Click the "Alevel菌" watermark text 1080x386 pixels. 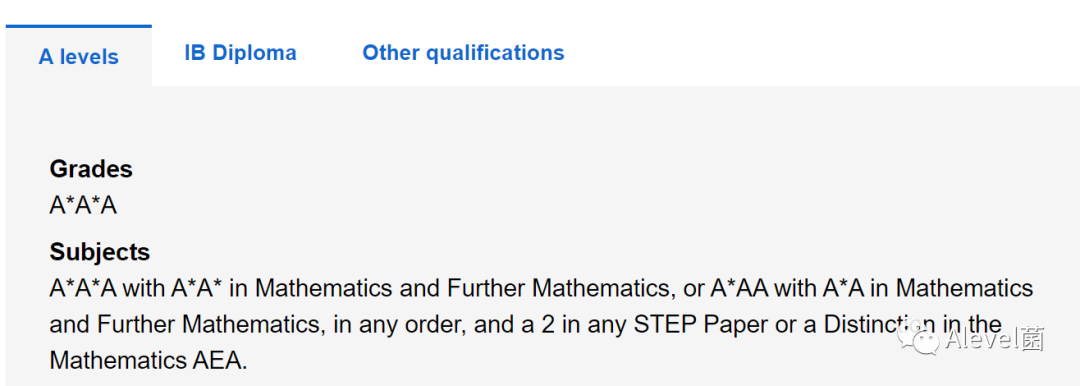point(995,339)
